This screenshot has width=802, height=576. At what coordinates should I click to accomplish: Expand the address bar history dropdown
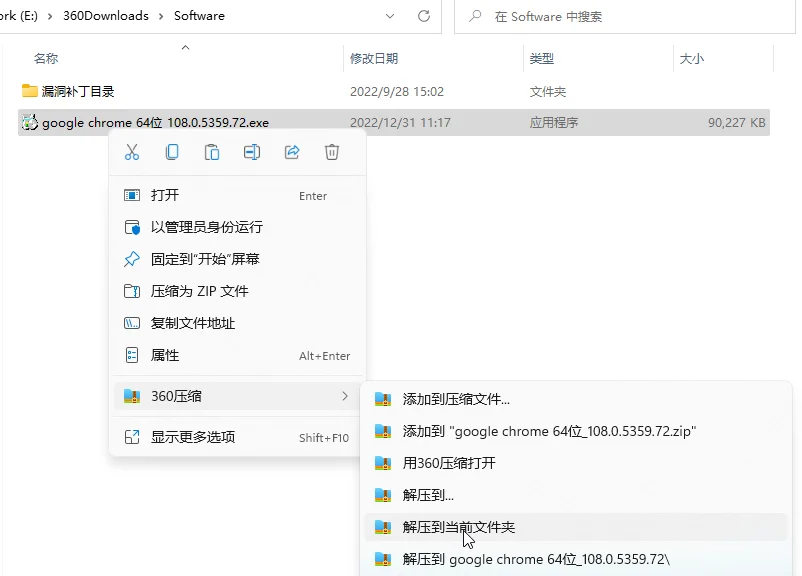coord(390,16)
